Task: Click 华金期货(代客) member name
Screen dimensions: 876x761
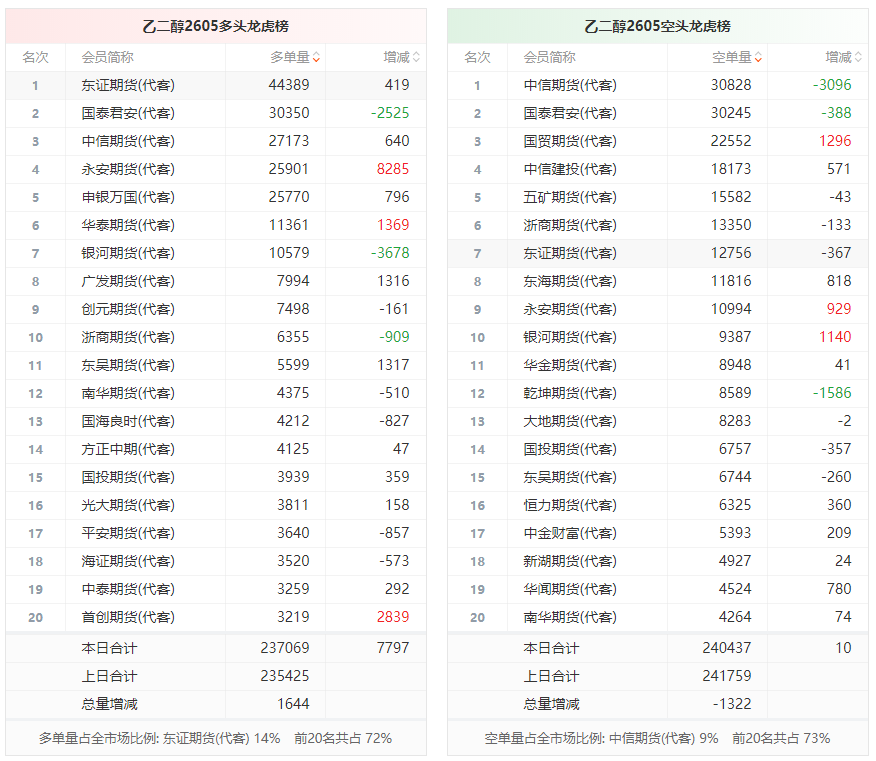Action: 570,365
